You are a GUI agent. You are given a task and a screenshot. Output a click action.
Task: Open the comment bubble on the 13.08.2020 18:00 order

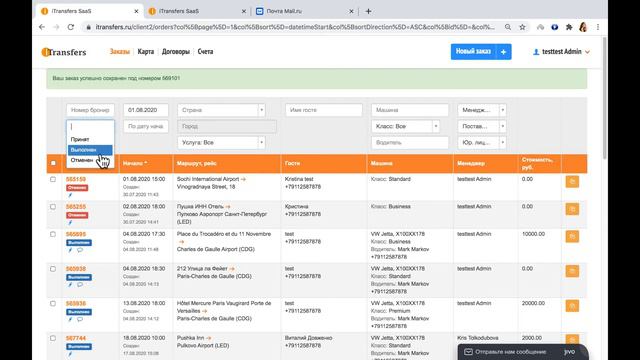coord(80,319)
